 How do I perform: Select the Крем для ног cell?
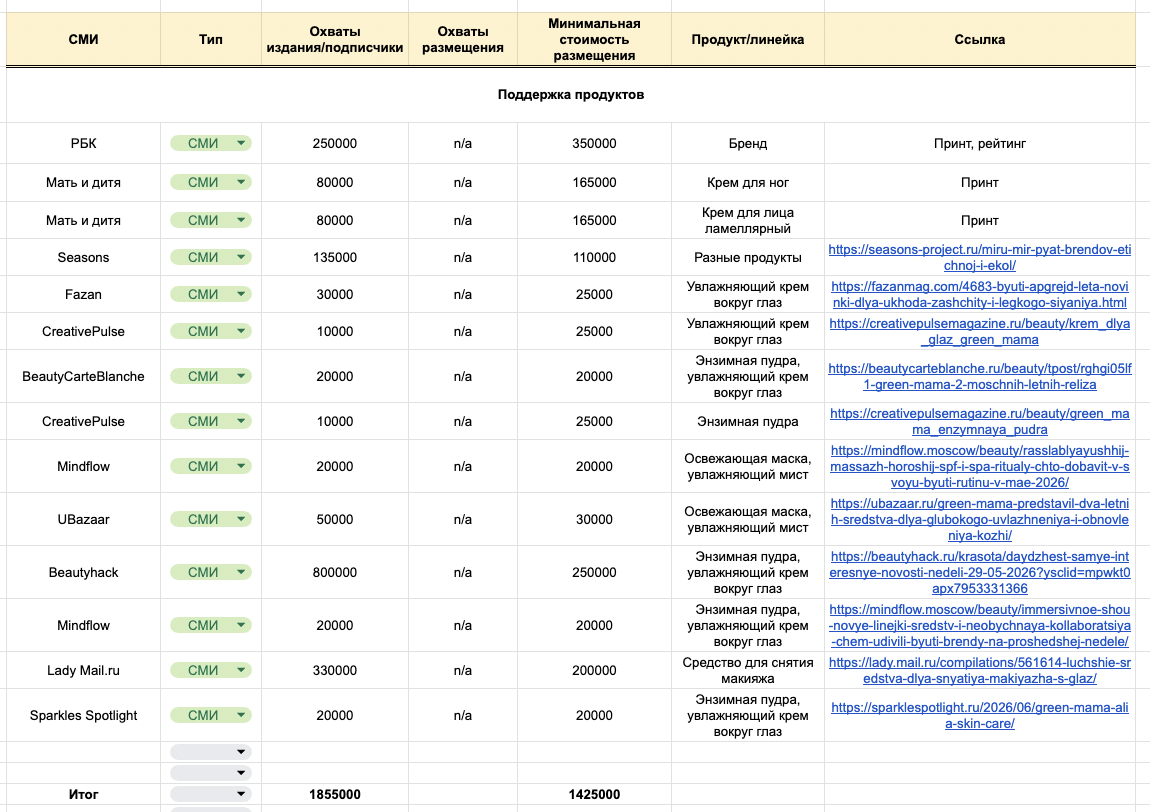point(747,182)
